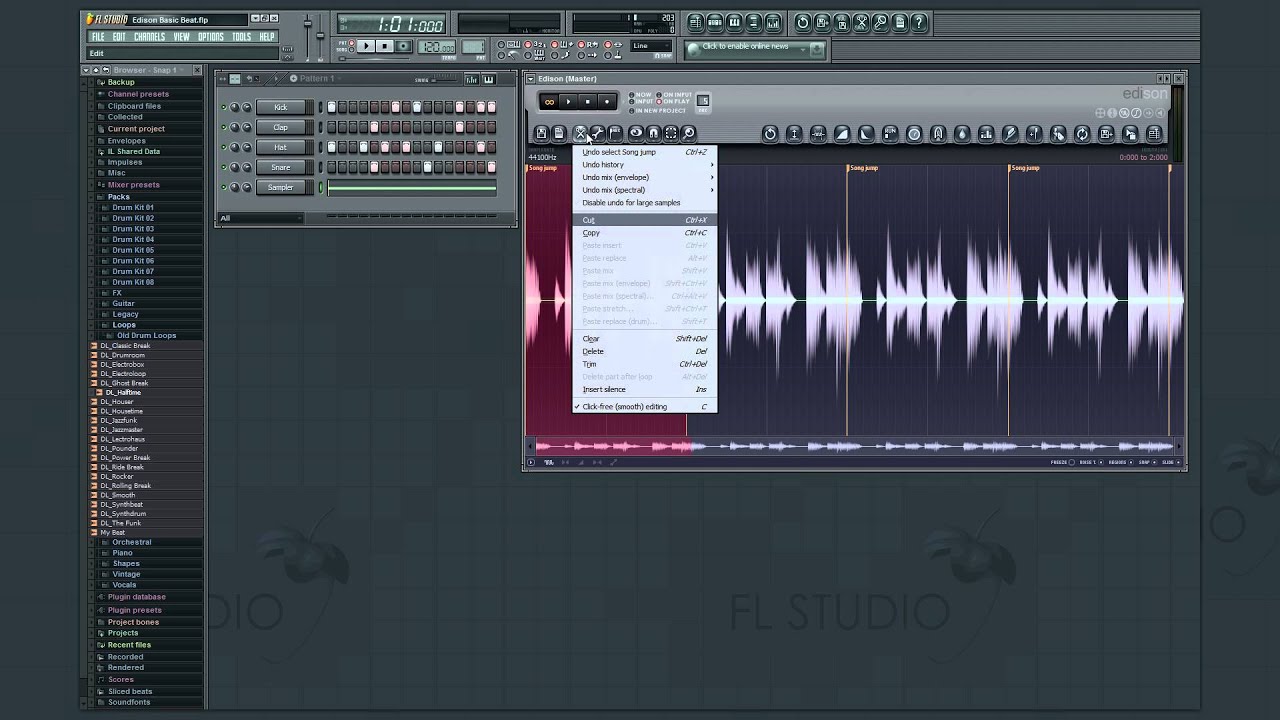Click Edison's send to playlist icon
Screen dimensions: 1280x720
[1106, 134]
